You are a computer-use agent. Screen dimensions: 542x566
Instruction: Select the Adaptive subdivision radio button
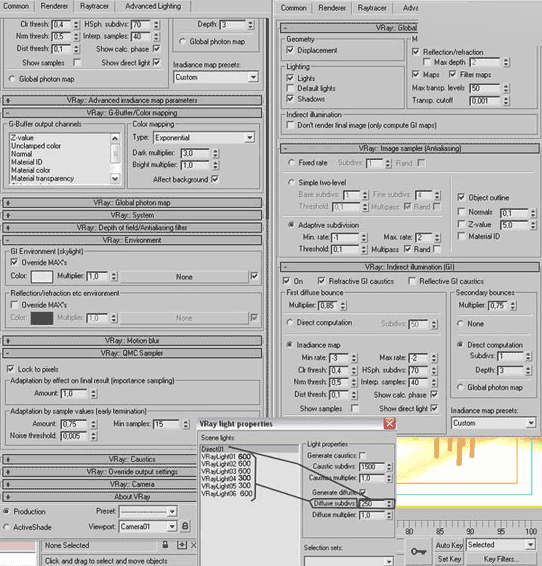pos(291,225)
